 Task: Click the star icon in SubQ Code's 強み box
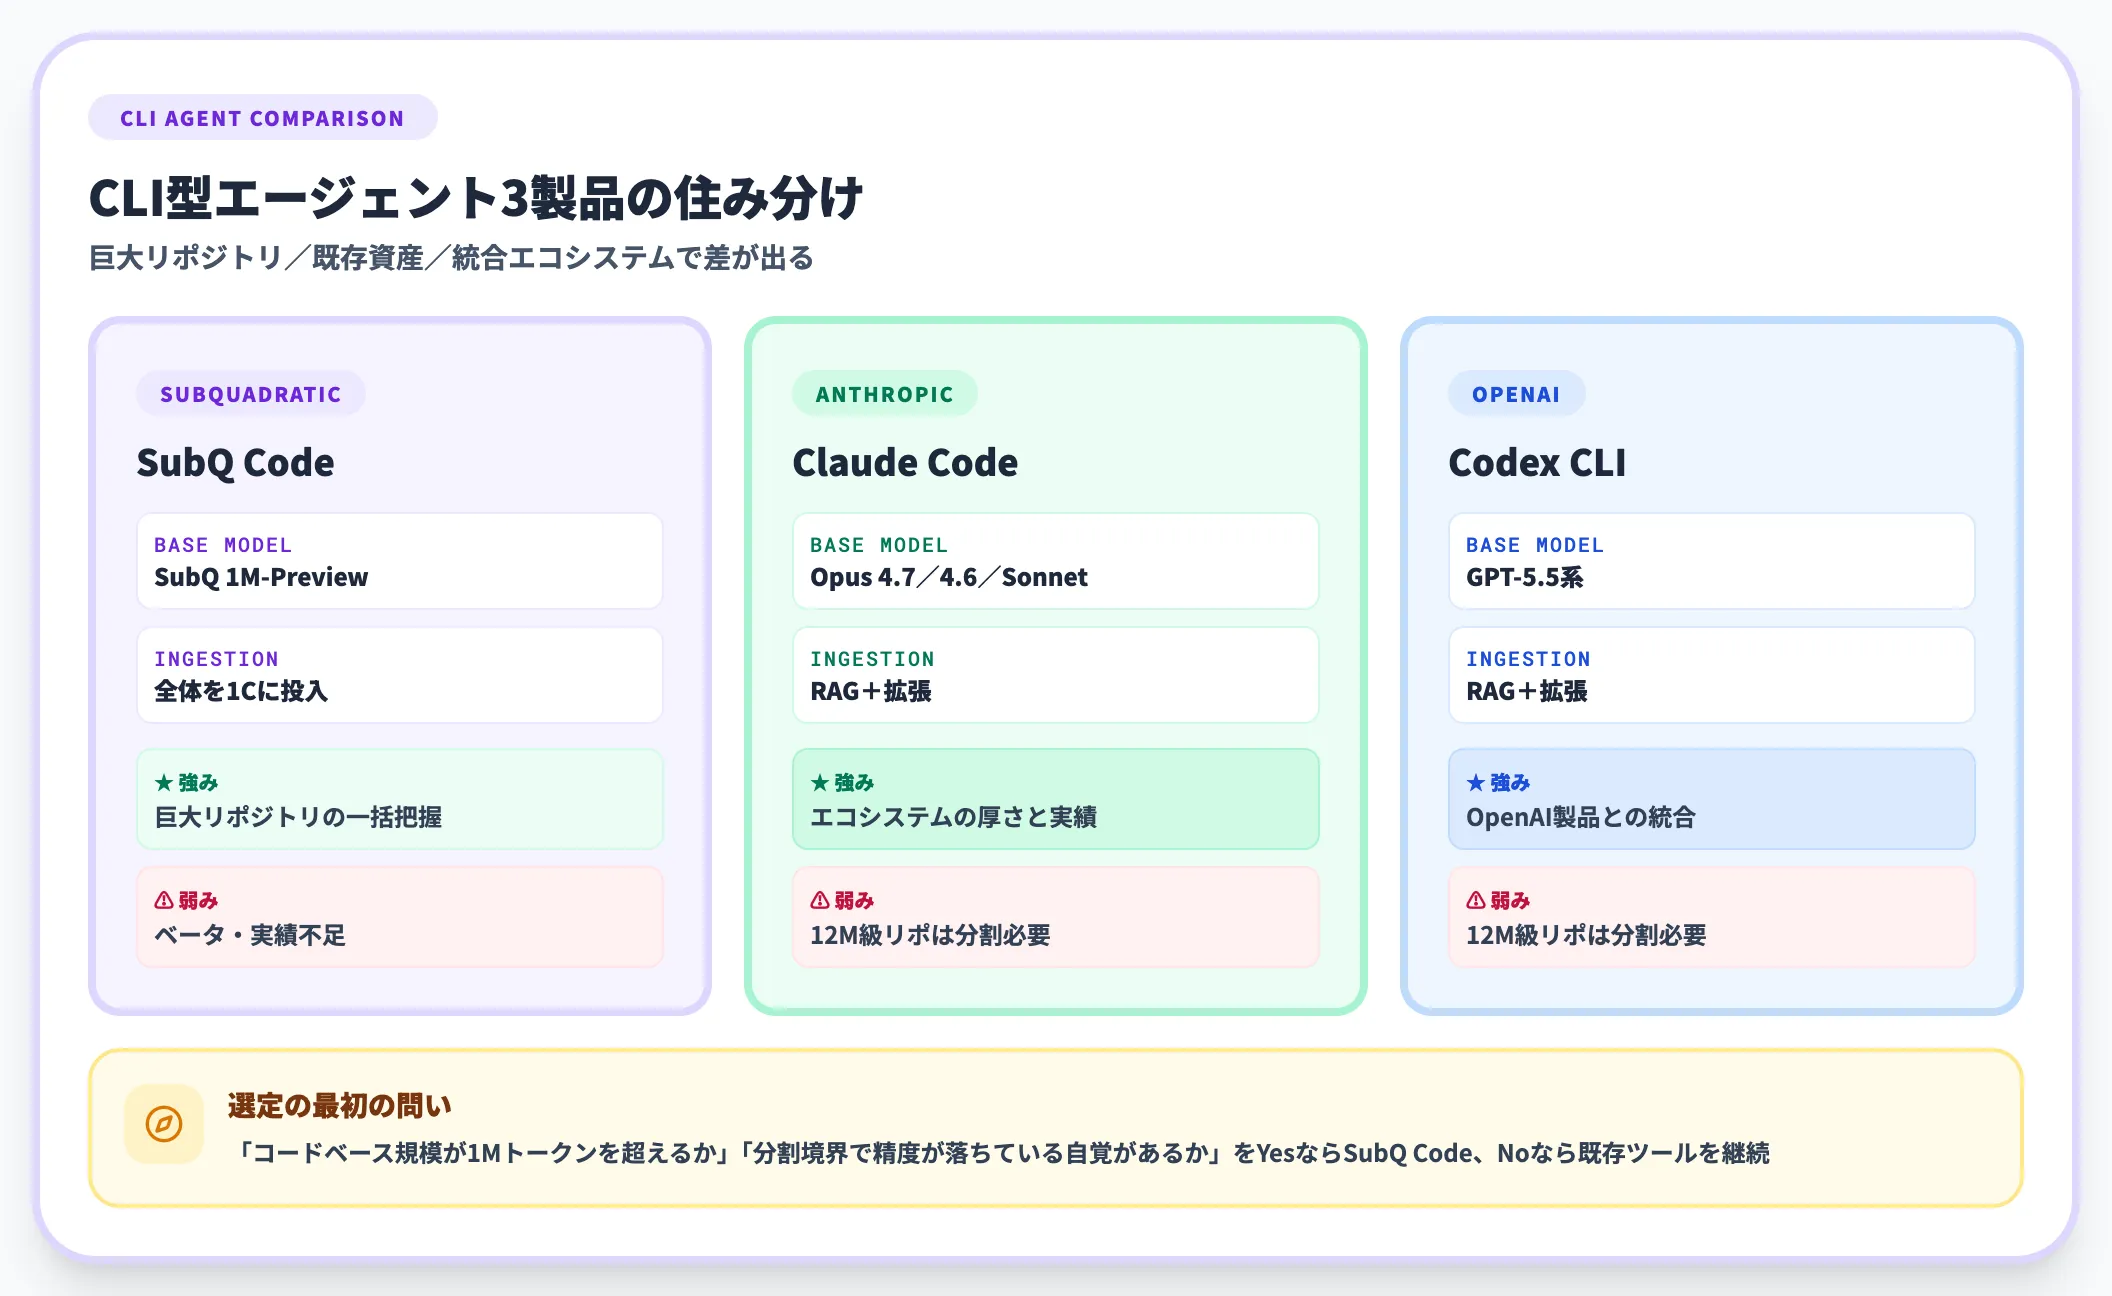coord(164,782)
